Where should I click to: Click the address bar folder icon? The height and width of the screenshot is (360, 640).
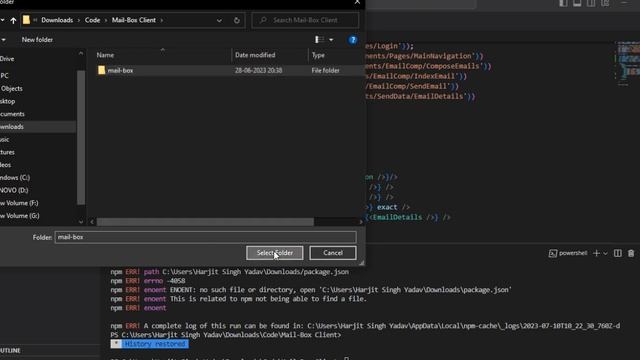point(26,20)
